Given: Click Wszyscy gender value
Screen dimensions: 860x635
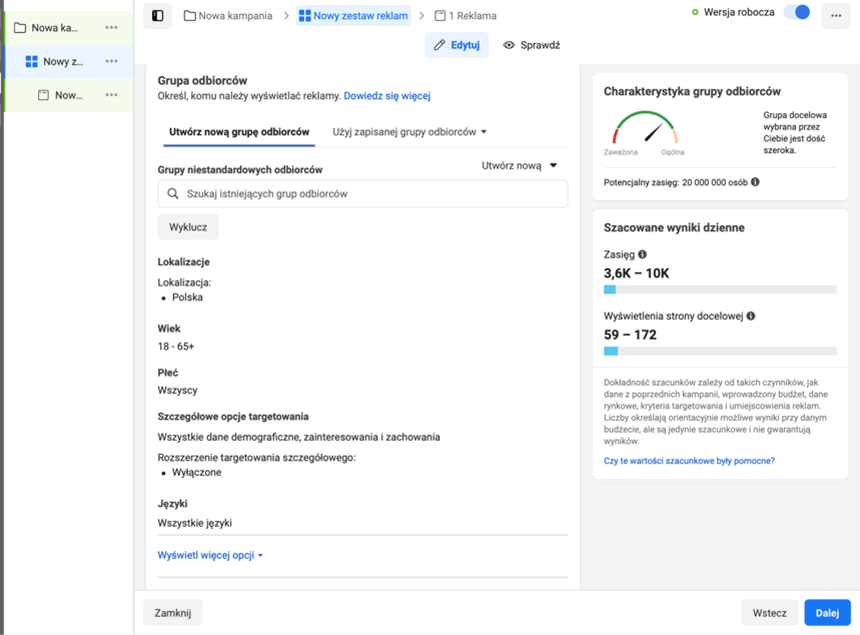Looking at the screenshot, I should click(x=177, y=390).
